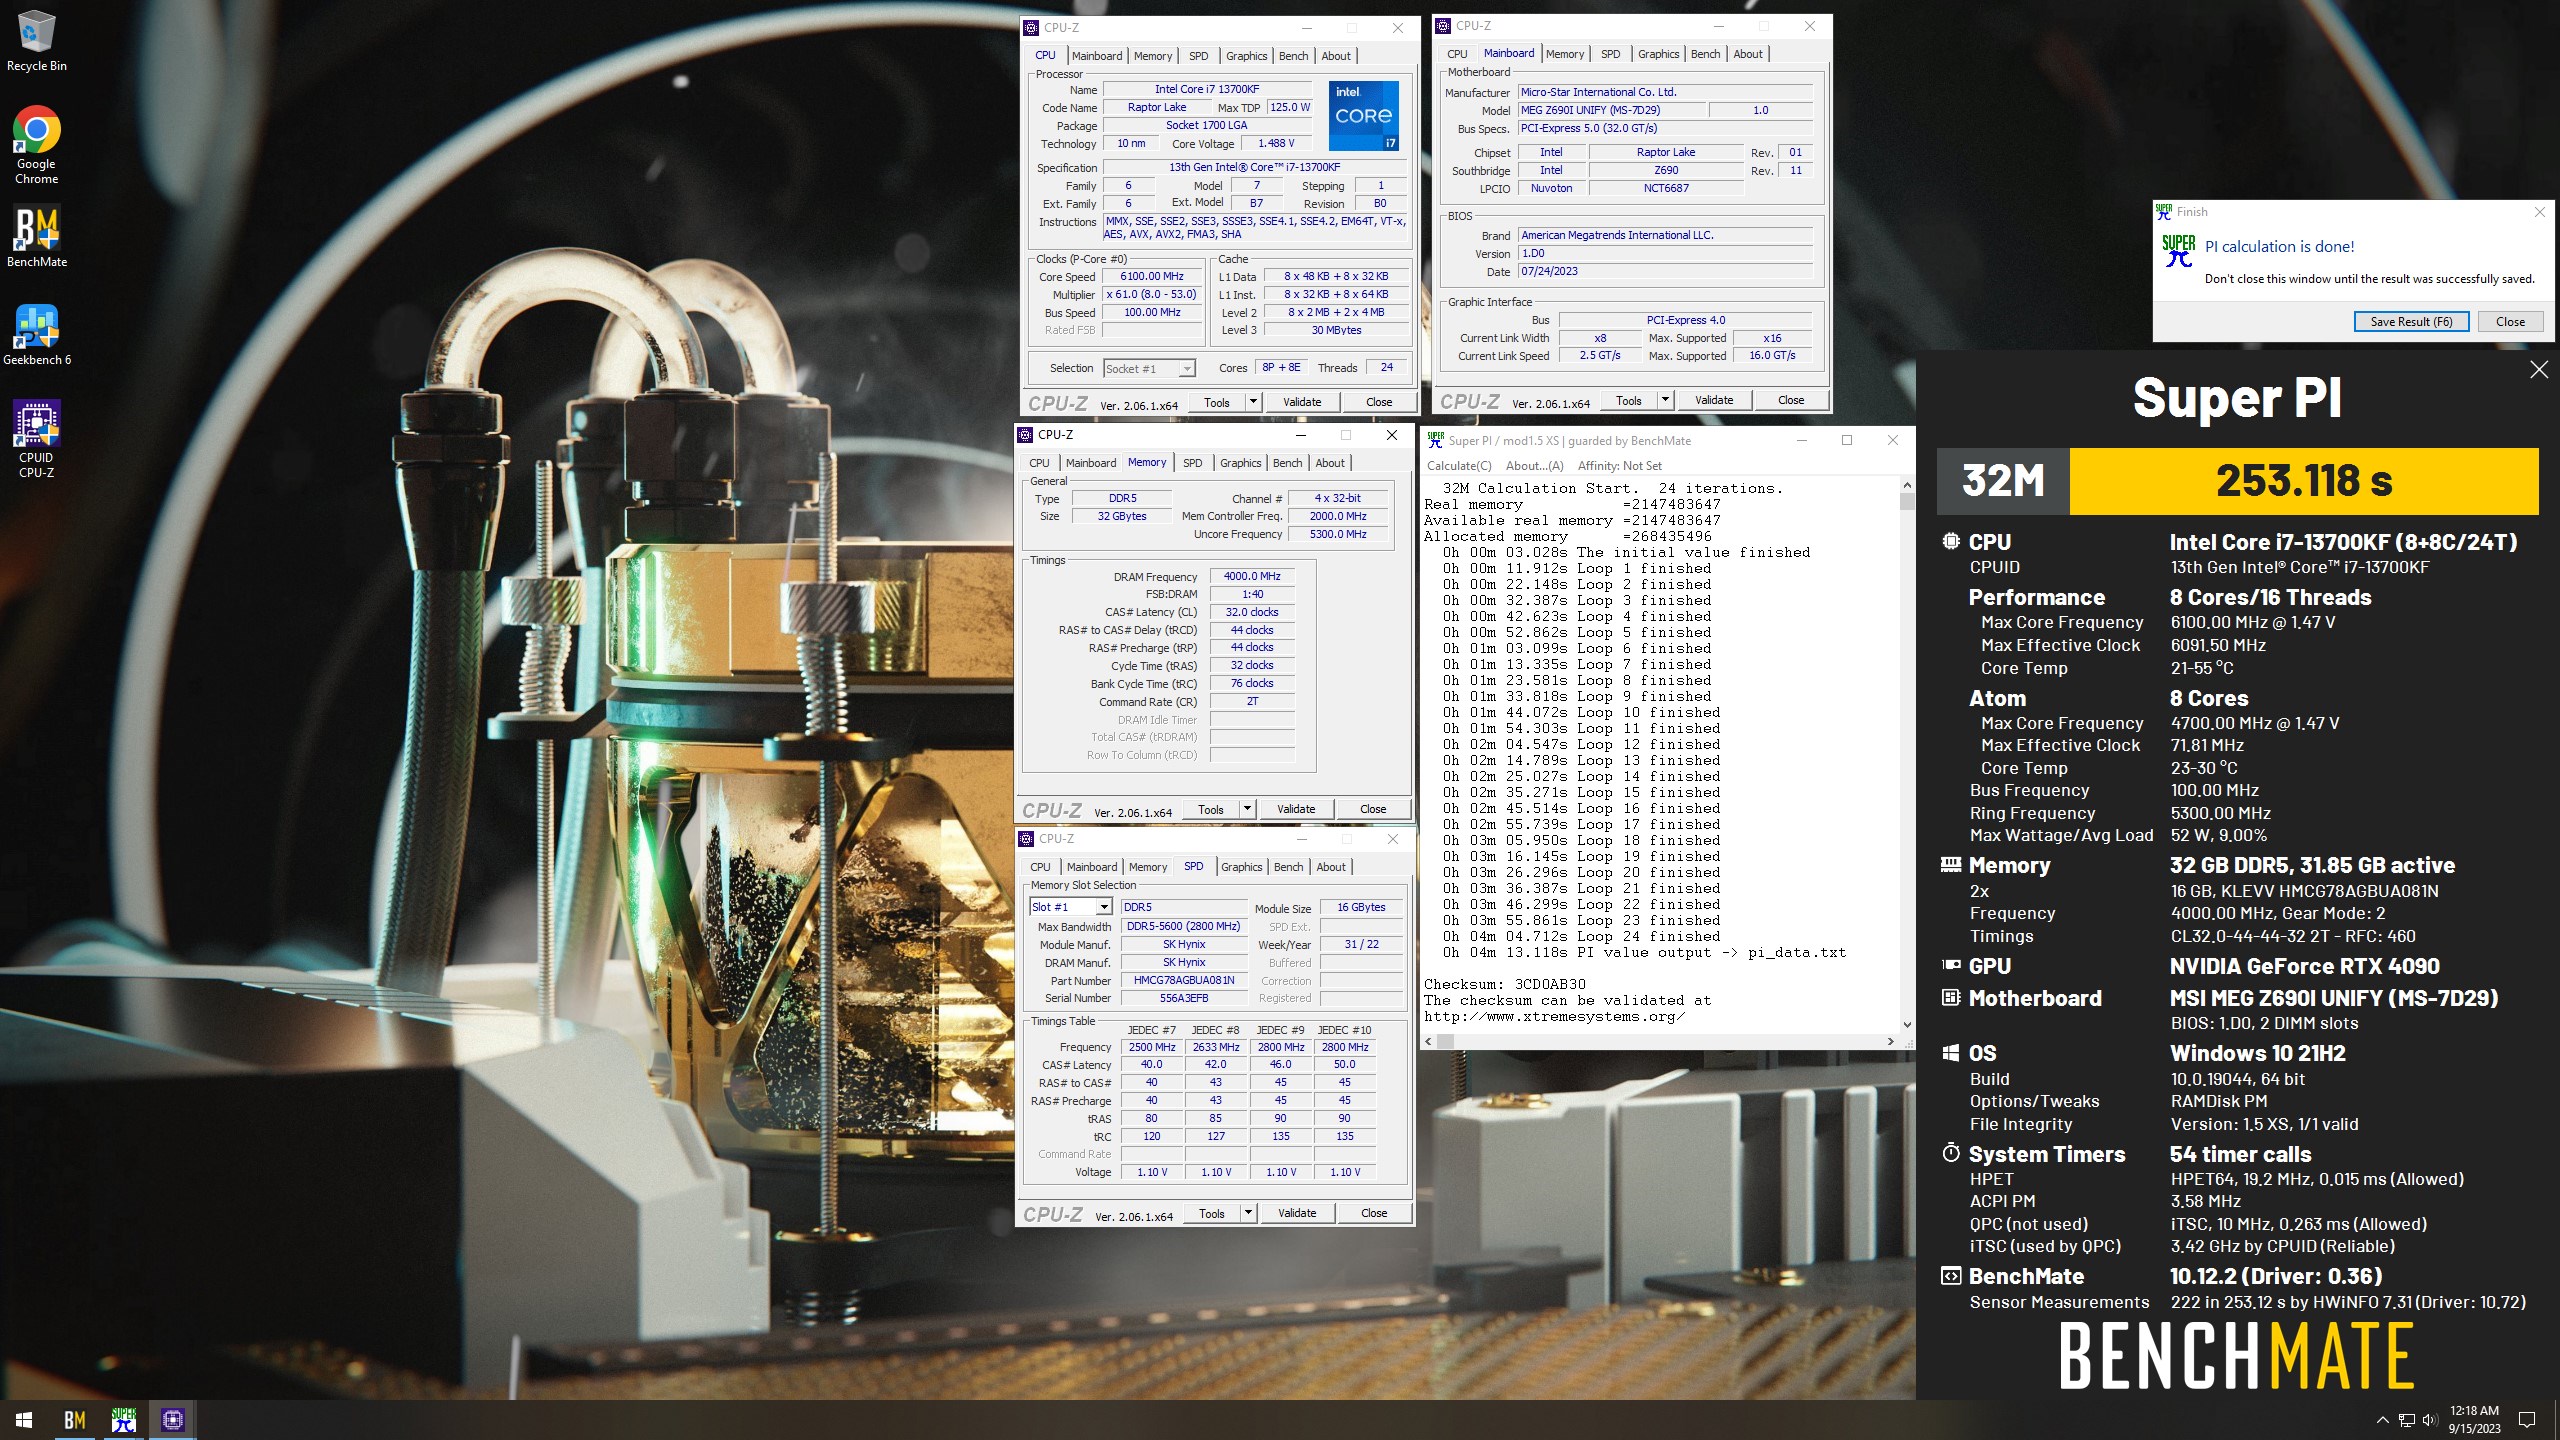Open CPUID CPU-Z desktop shortcut

36,438
